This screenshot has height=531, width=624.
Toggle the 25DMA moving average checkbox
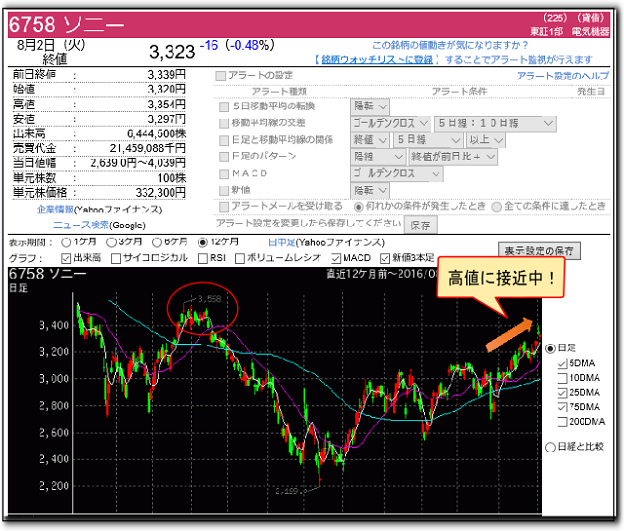coord(562,393)
